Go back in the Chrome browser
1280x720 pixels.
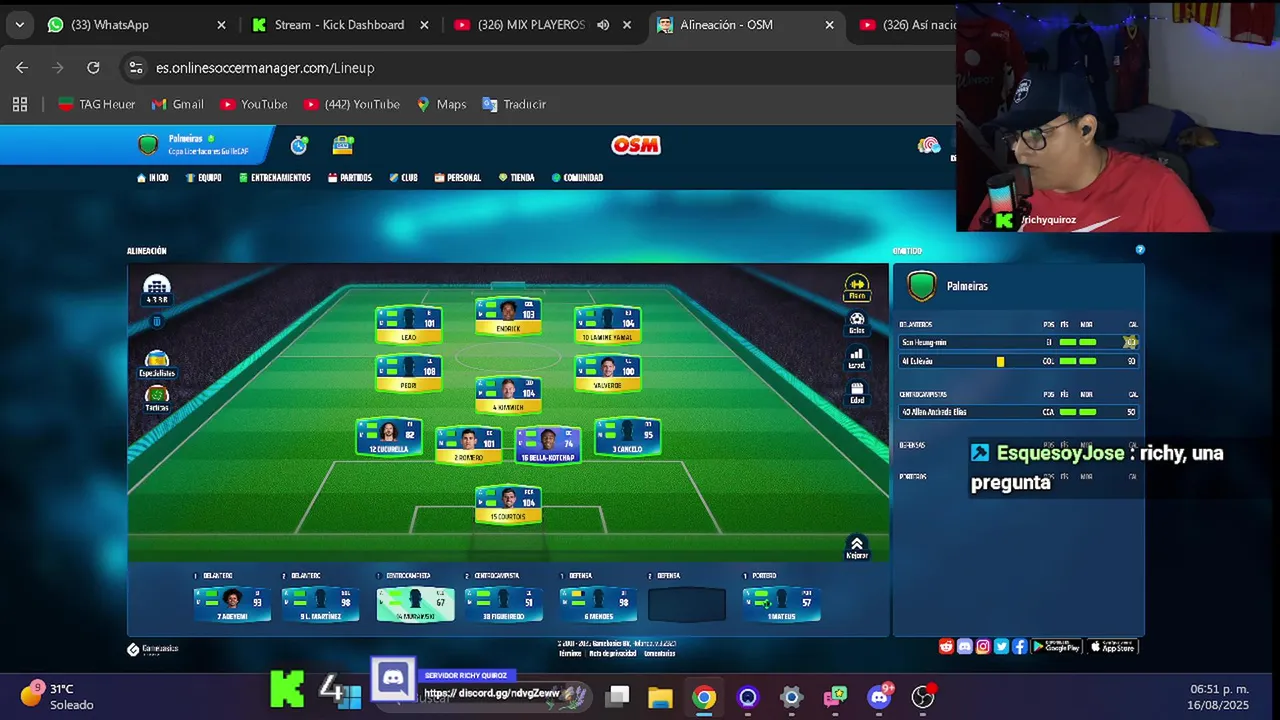[22, 68]
